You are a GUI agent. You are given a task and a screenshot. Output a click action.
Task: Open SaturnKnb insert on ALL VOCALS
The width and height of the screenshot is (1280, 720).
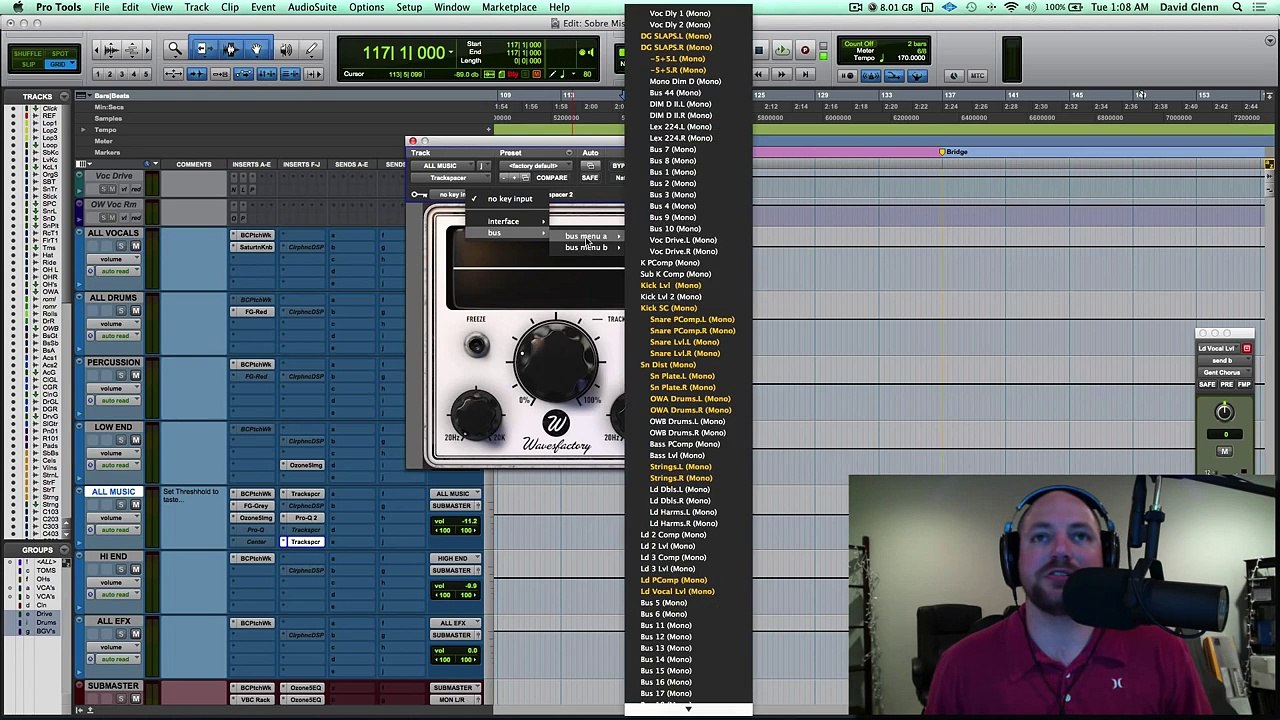coord(255,247)
